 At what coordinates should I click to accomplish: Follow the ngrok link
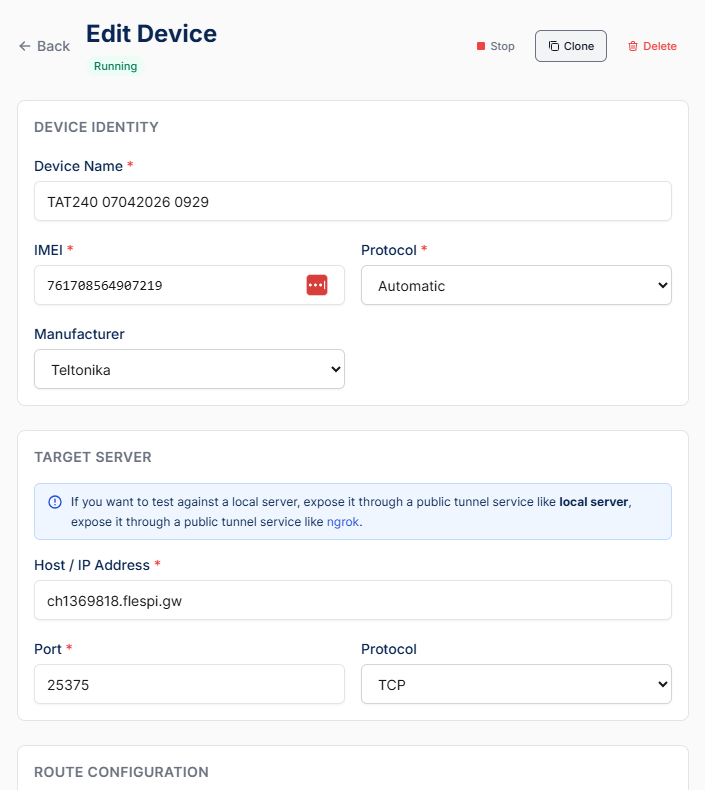[342, 521]
